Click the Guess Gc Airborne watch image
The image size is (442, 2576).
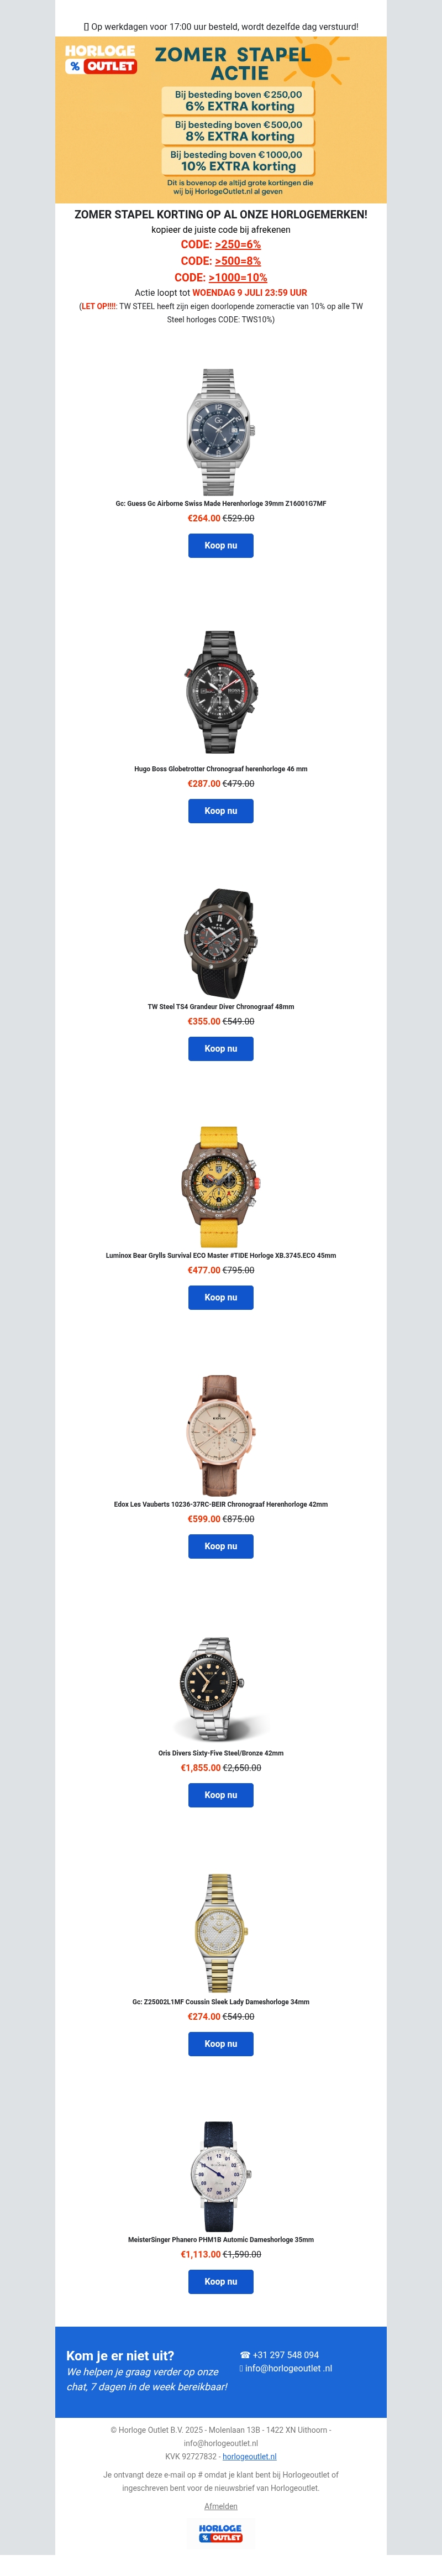[221, 432]
